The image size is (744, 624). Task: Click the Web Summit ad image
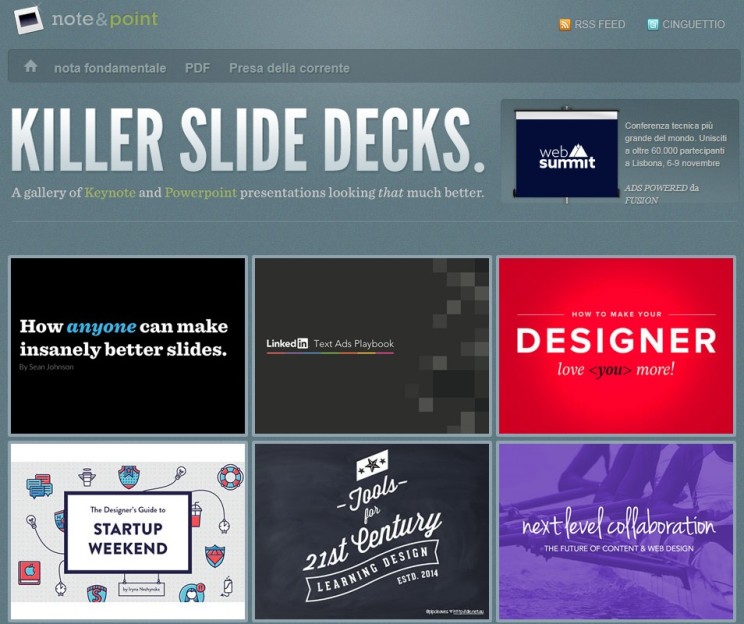567,152
